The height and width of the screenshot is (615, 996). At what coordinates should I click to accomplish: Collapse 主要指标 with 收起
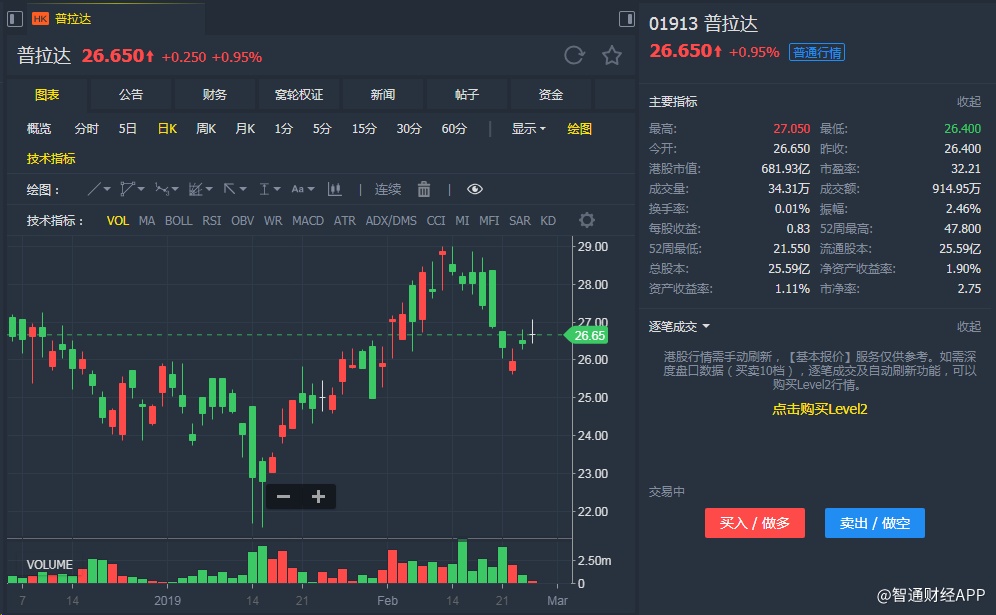click(968, 101)
